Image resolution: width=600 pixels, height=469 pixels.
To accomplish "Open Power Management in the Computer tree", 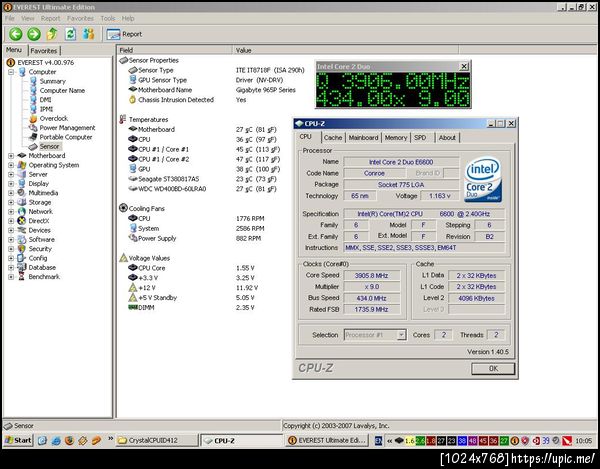I will 67,127.
